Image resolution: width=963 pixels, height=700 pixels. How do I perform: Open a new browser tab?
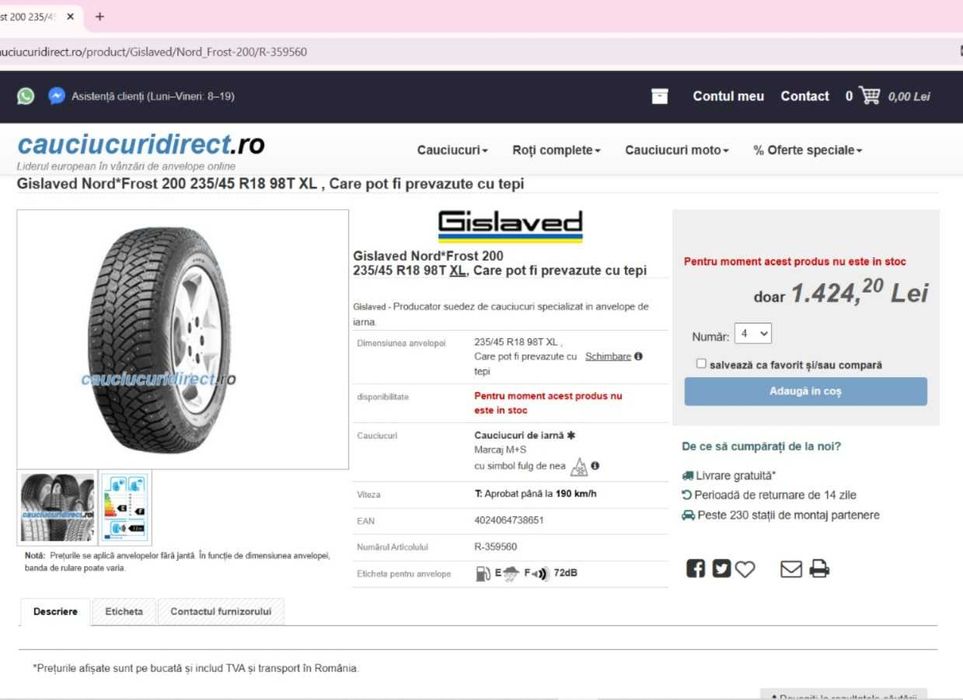tap(99, 17)
